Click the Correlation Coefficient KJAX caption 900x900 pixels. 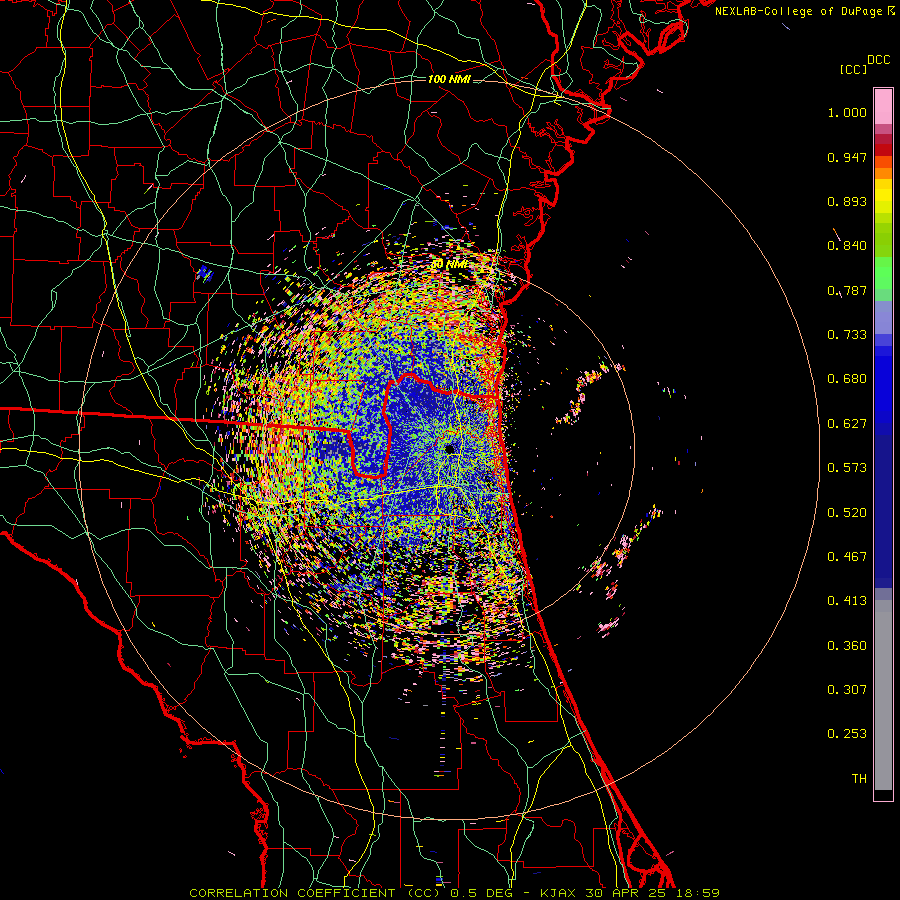coord(454,893)
